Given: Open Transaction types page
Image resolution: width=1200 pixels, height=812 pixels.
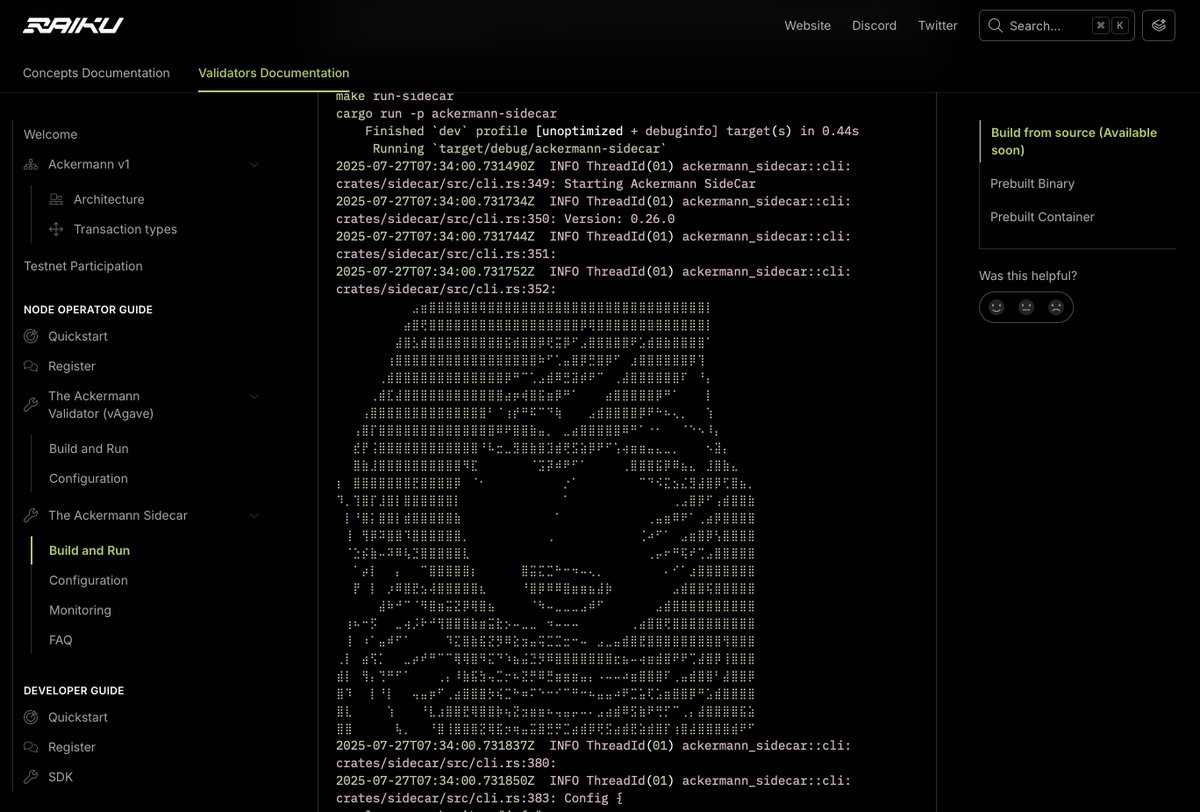Looking at the screenshot, I should (125, 229).
